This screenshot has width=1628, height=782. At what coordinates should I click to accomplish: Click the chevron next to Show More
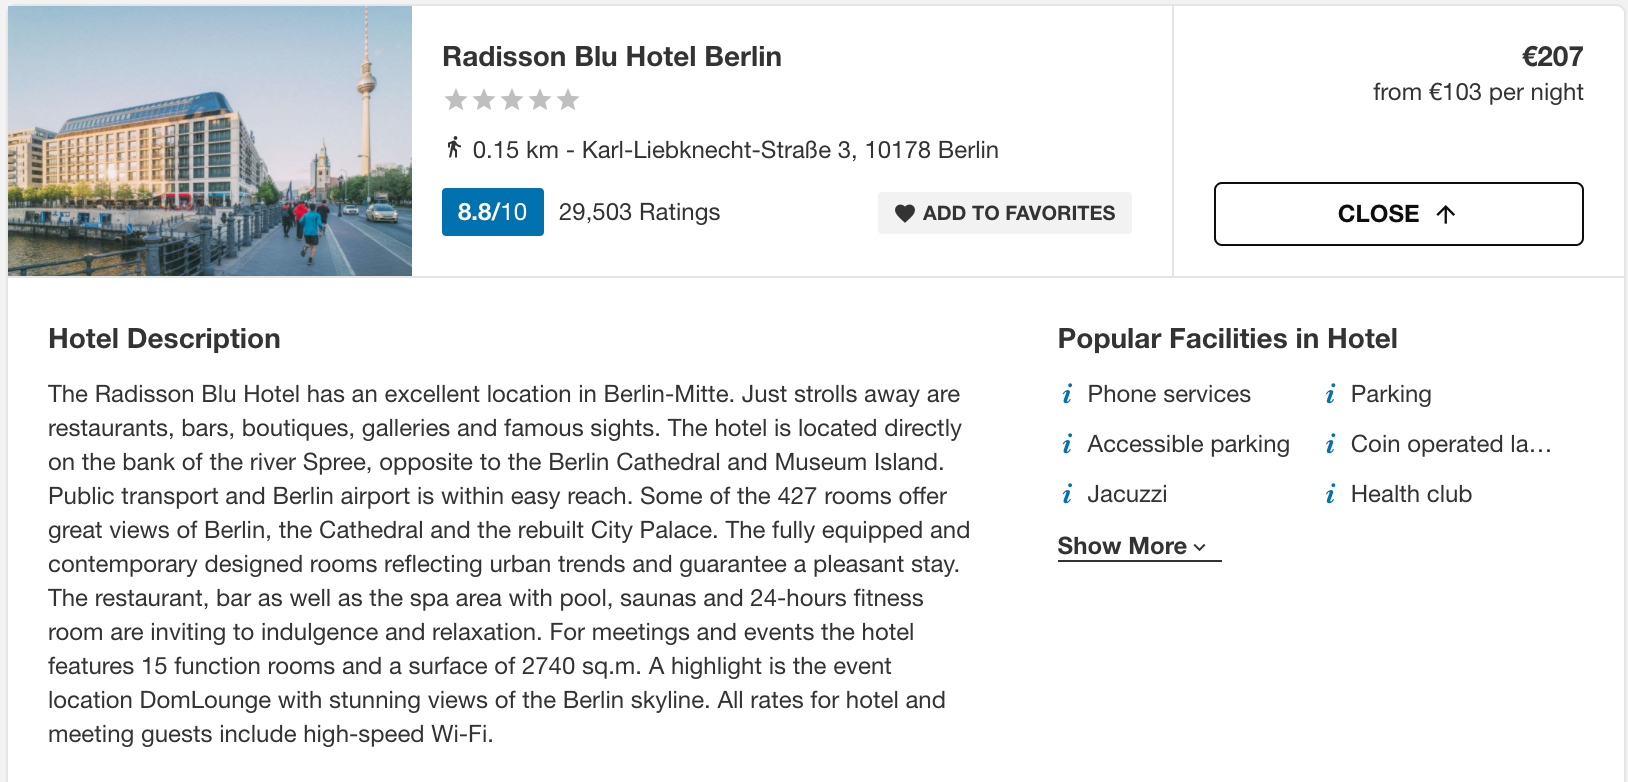1199,548
